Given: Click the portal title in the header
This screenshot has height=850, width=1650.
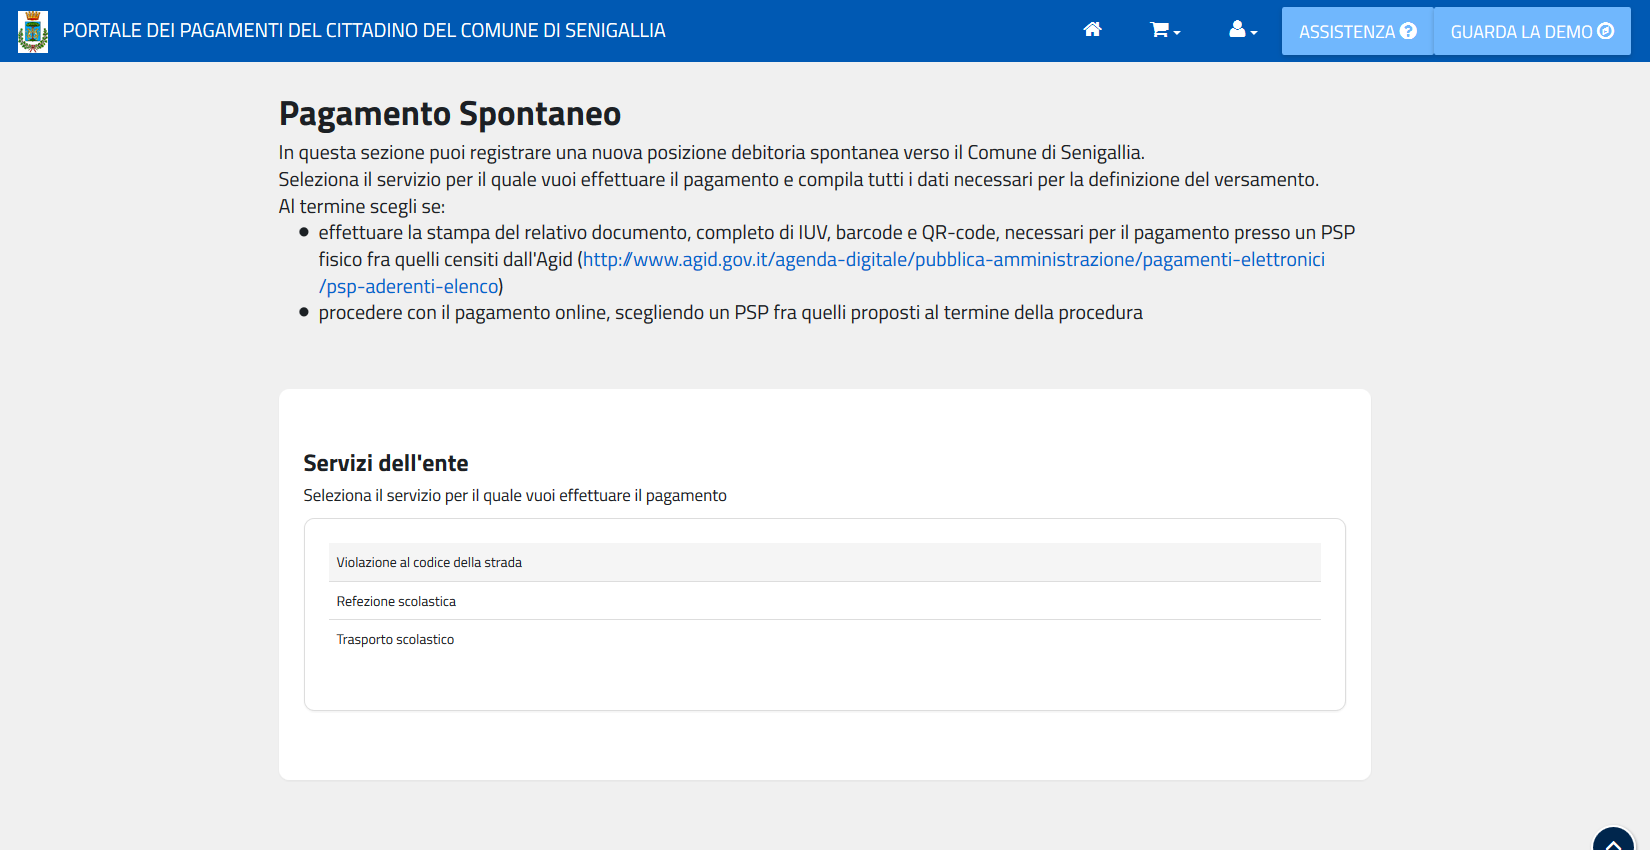Looking at the screenshot, I should pos(364,31).
